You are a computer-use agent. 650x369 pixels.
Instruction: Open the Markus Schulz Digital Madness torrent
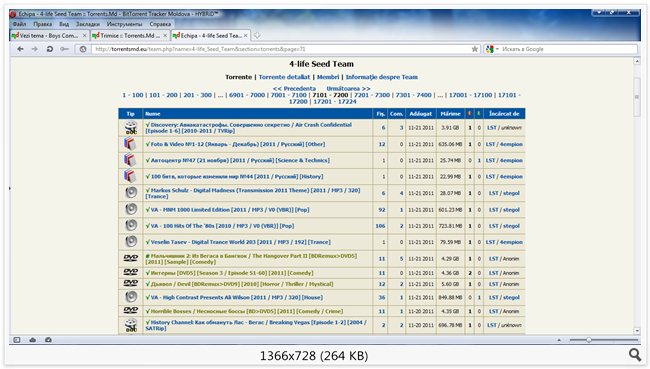(253, 193)
